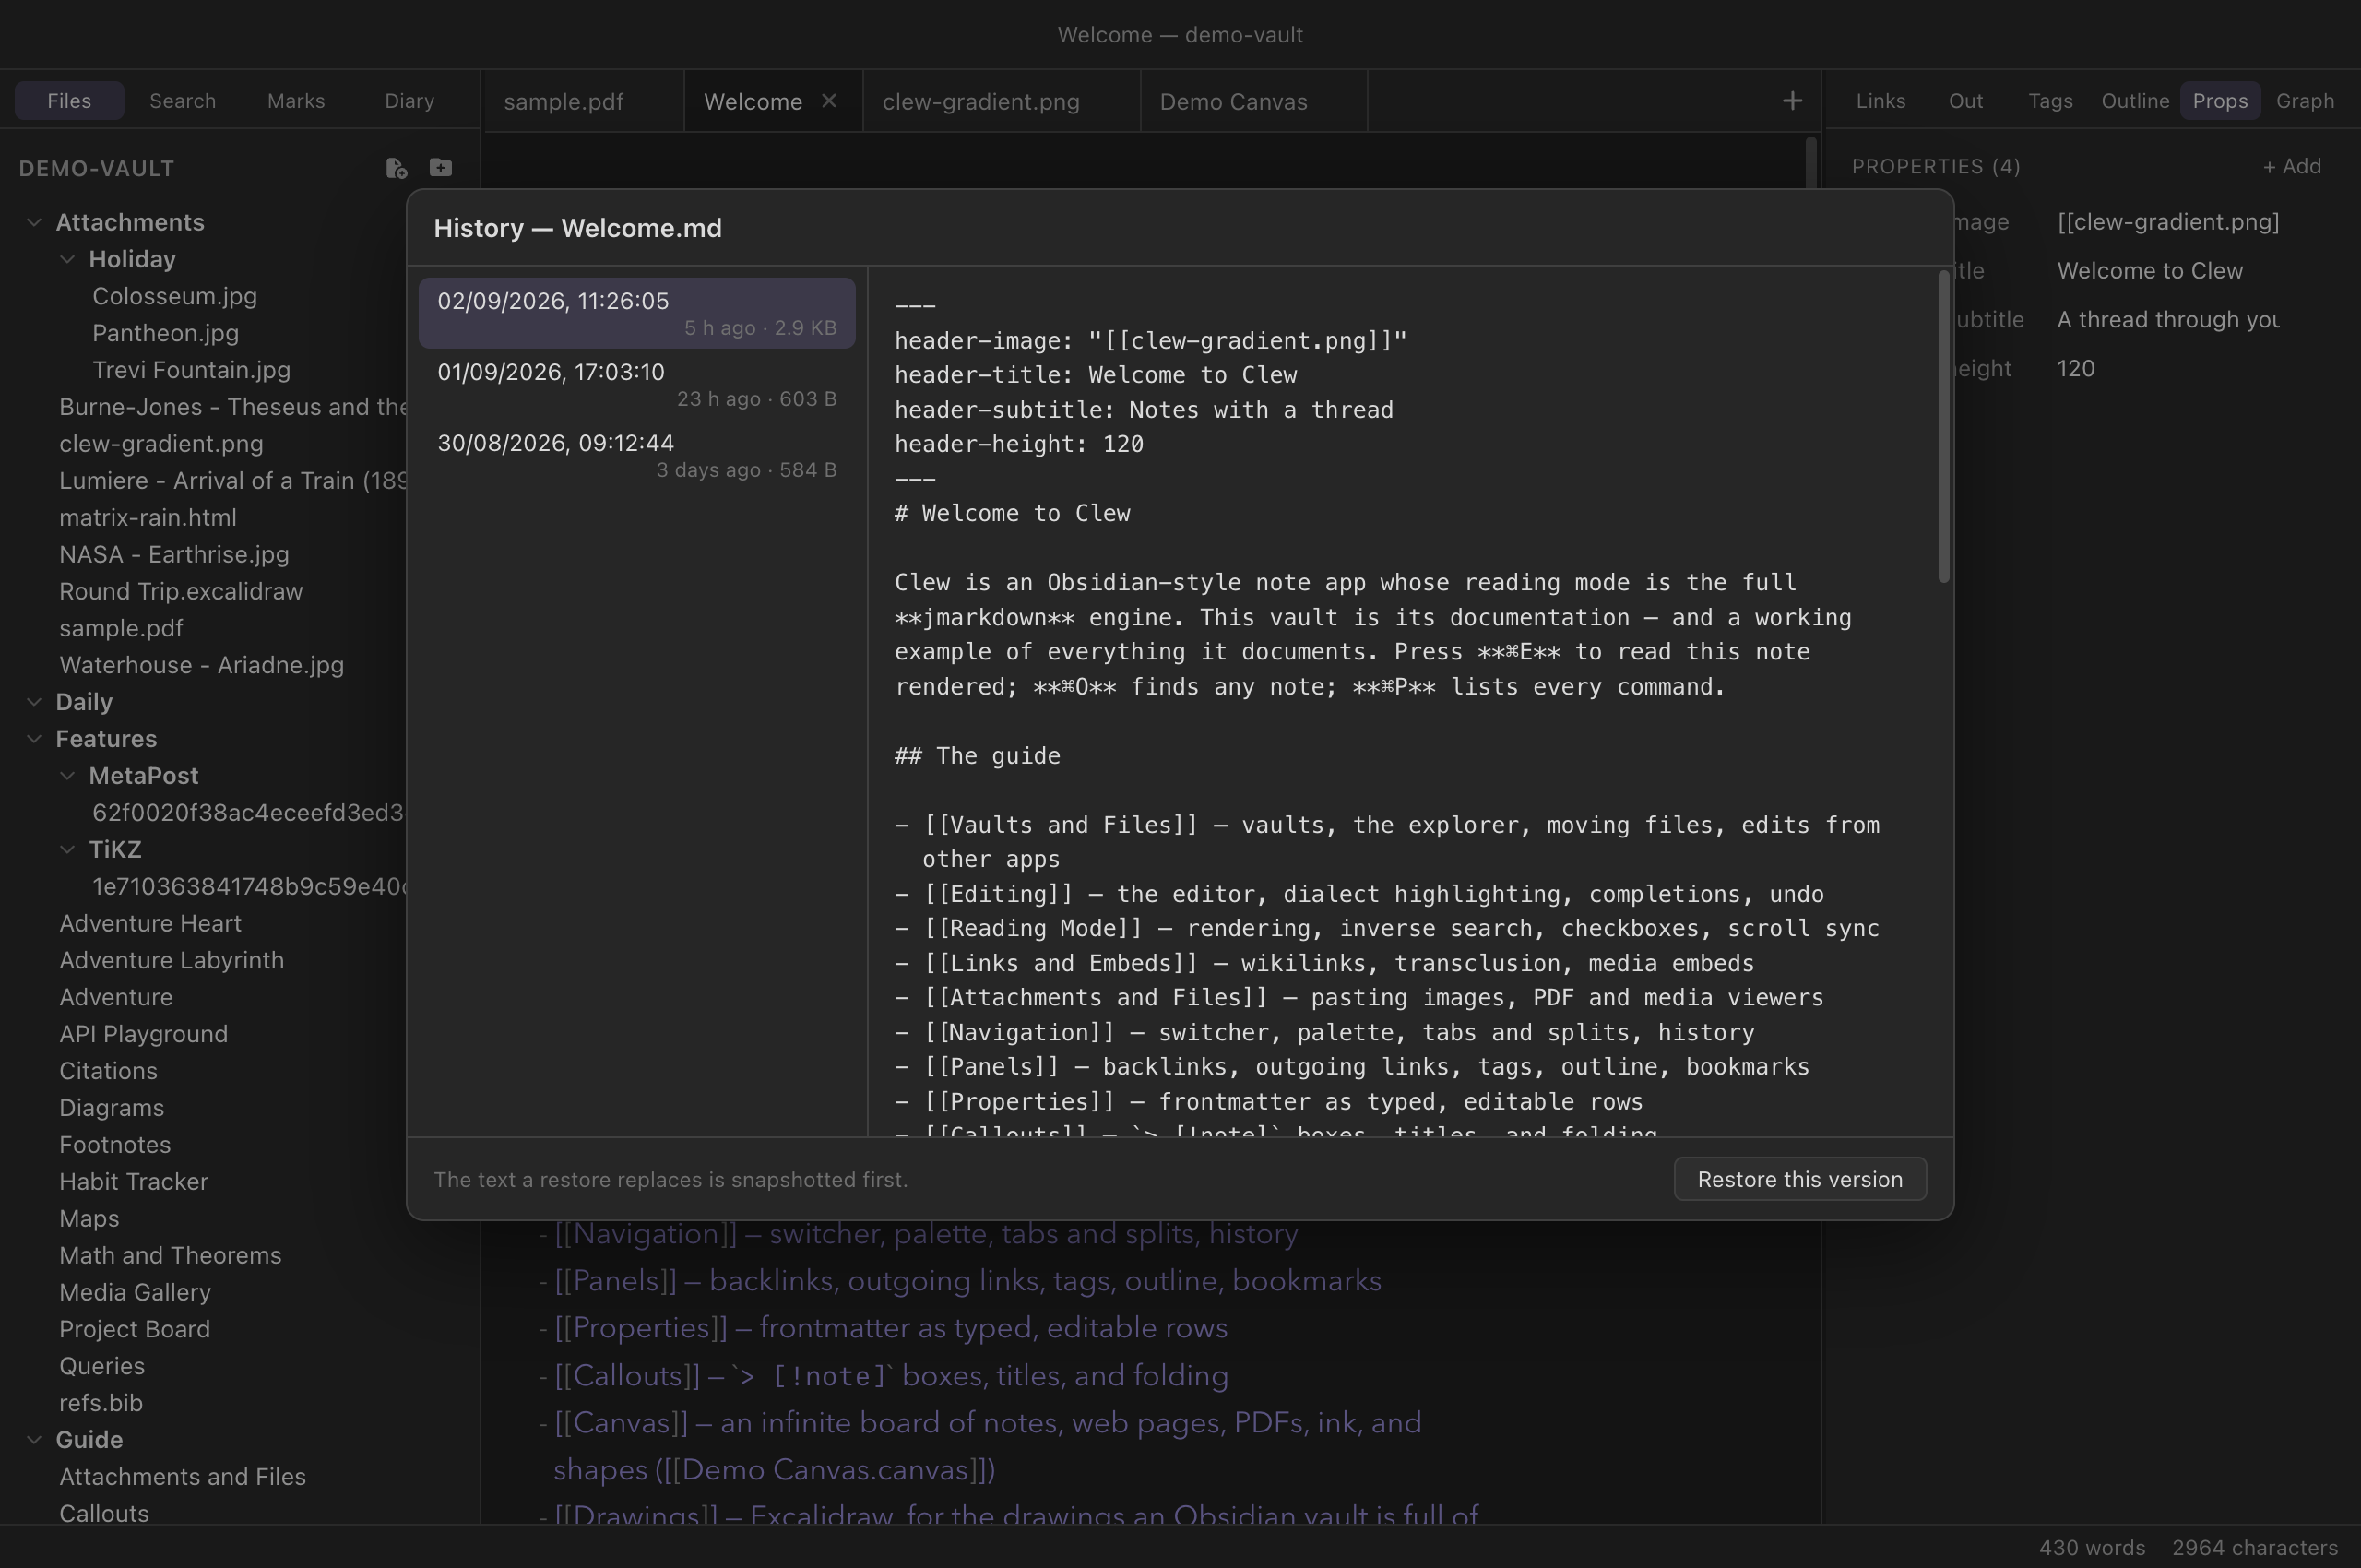The height and width of the screenshot is (1568, 2361).
Task: Collapse the Holiday folder
Action: (x=67, y=259)
